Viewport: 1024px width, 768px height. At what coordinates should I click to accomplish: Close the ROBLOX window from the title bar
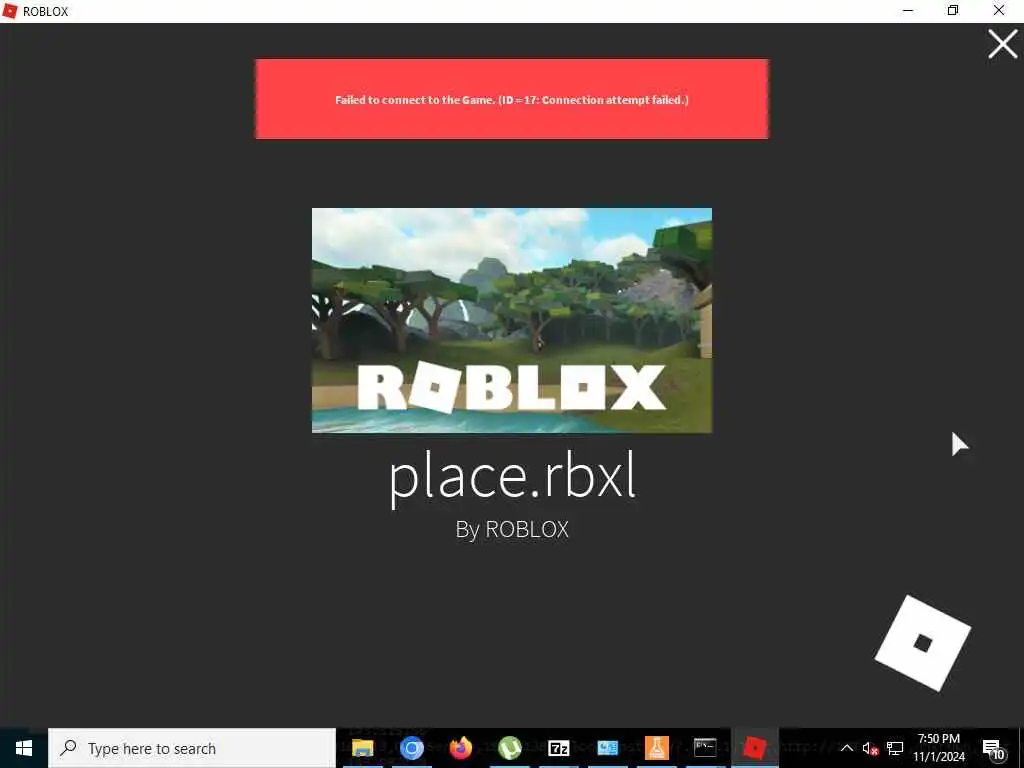click(x=999, y=10)
